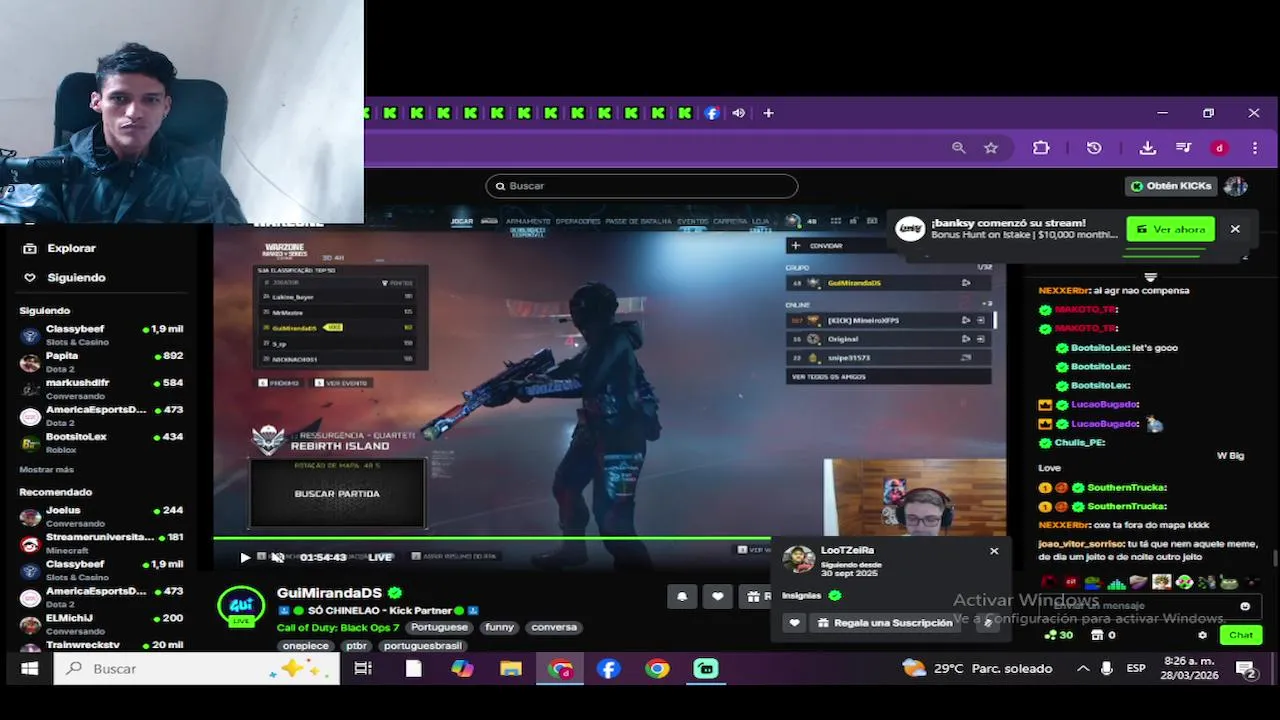Screen dimensions: 1280x720
Task: Show hidden system tray icons
Action: (x=1083, y=668)
